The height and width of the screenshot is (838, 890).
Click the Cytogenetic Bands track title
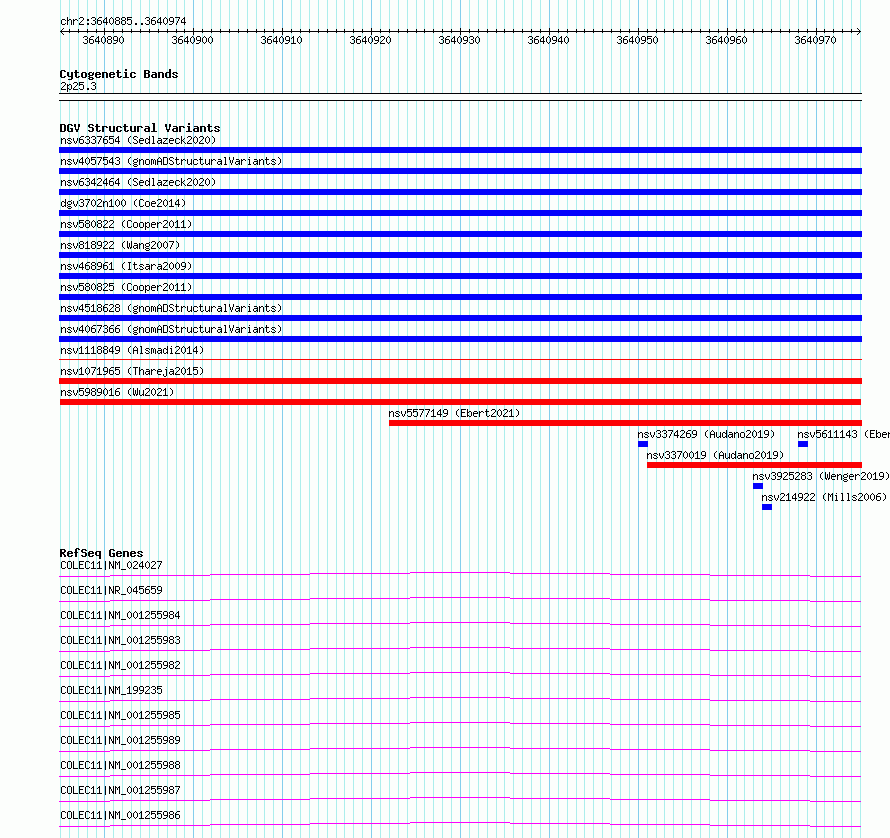(x=119, y=74)
